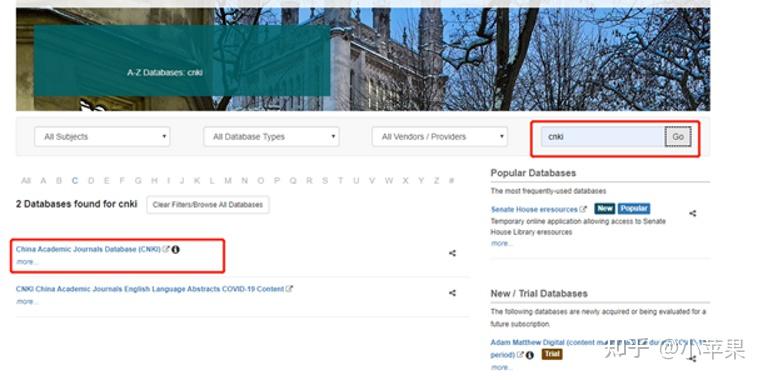The image size is (764, 380).
Task: Open Senate House eresources link
Action: pyautogui.click(x=534, y=209)
